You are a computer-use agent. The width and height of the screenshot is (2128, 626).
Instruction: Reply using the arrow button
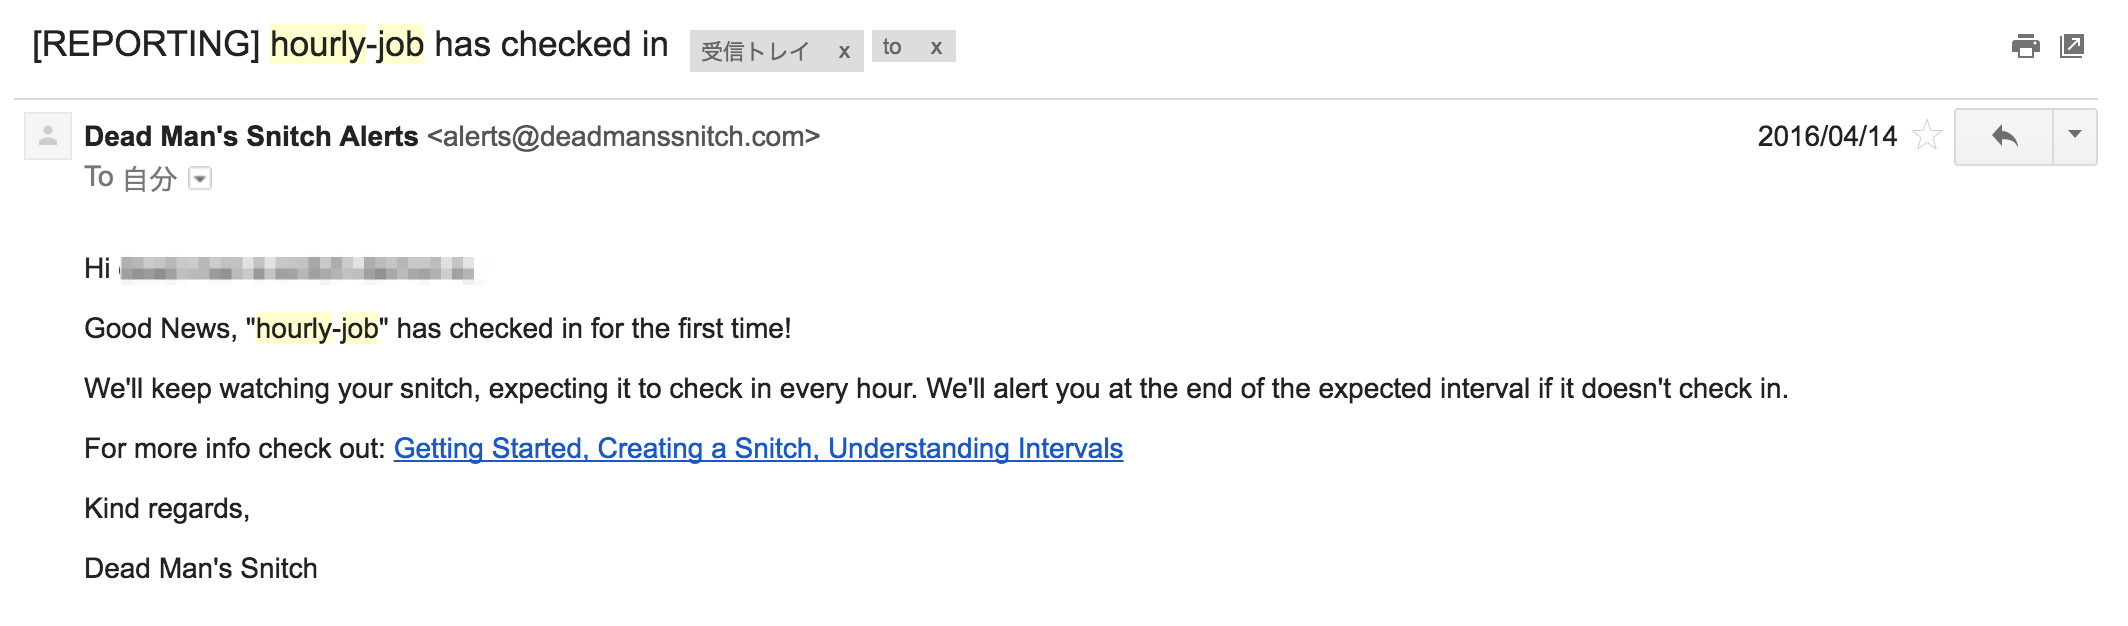(2004, 136)
